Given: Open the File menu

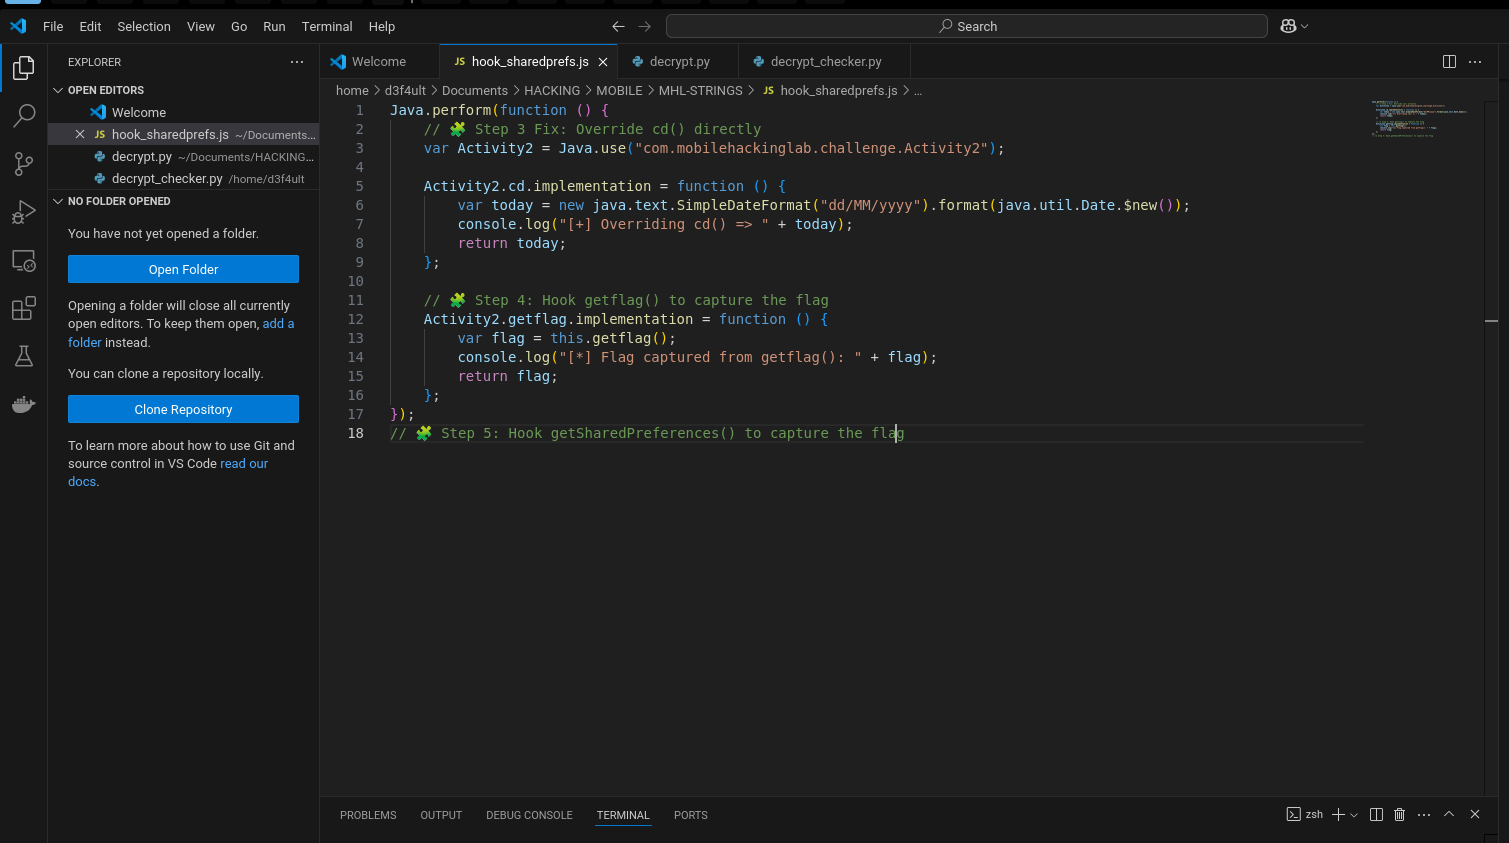Looking at the screenshot, I should pyautogui.click(x=53, y=26).
